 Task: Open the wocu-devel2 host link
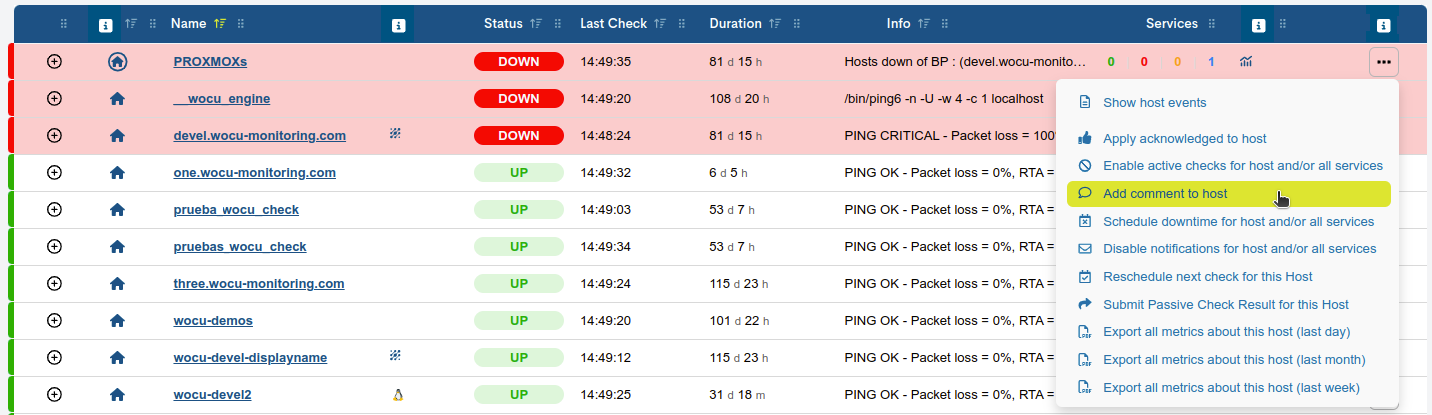click(212, 394)
